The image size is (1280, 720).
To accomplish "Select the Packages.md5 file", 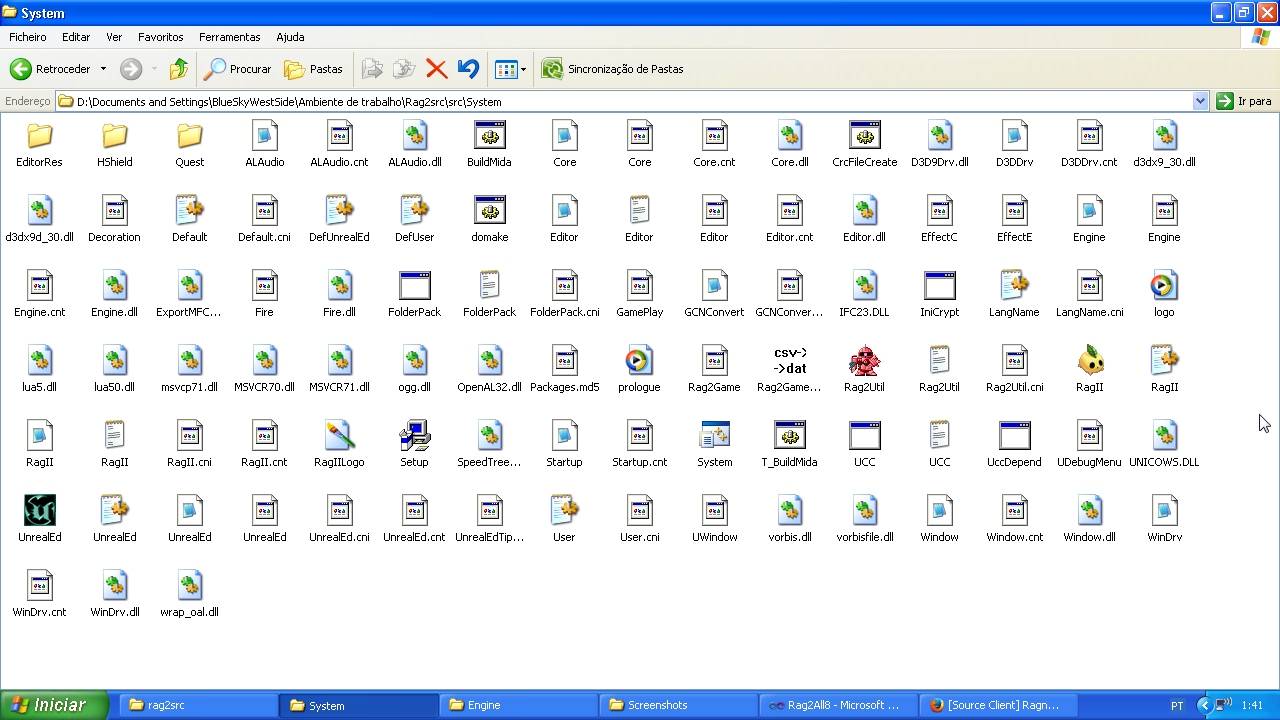I will point(564,369).
